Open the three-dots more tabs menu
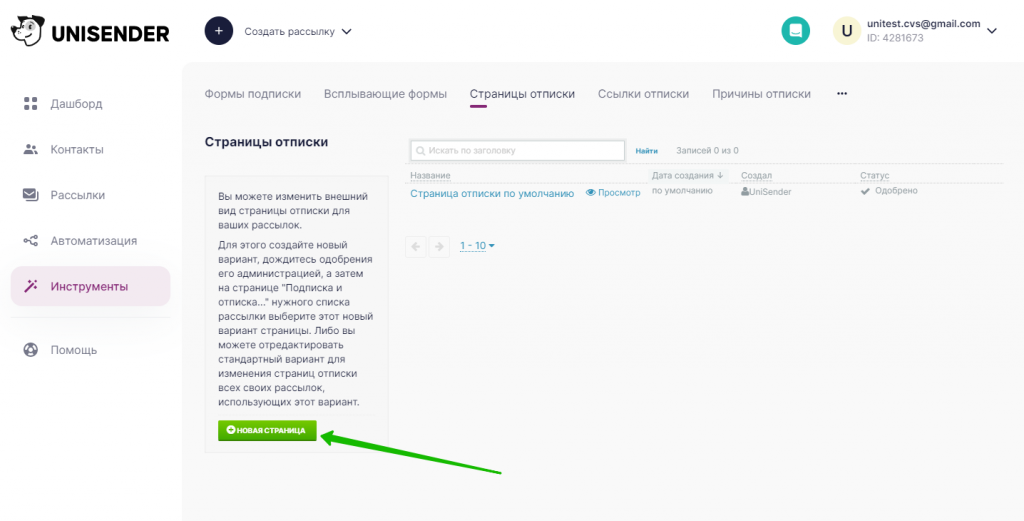The width and height of the screenshot is (1024, 521). [842, 94]
